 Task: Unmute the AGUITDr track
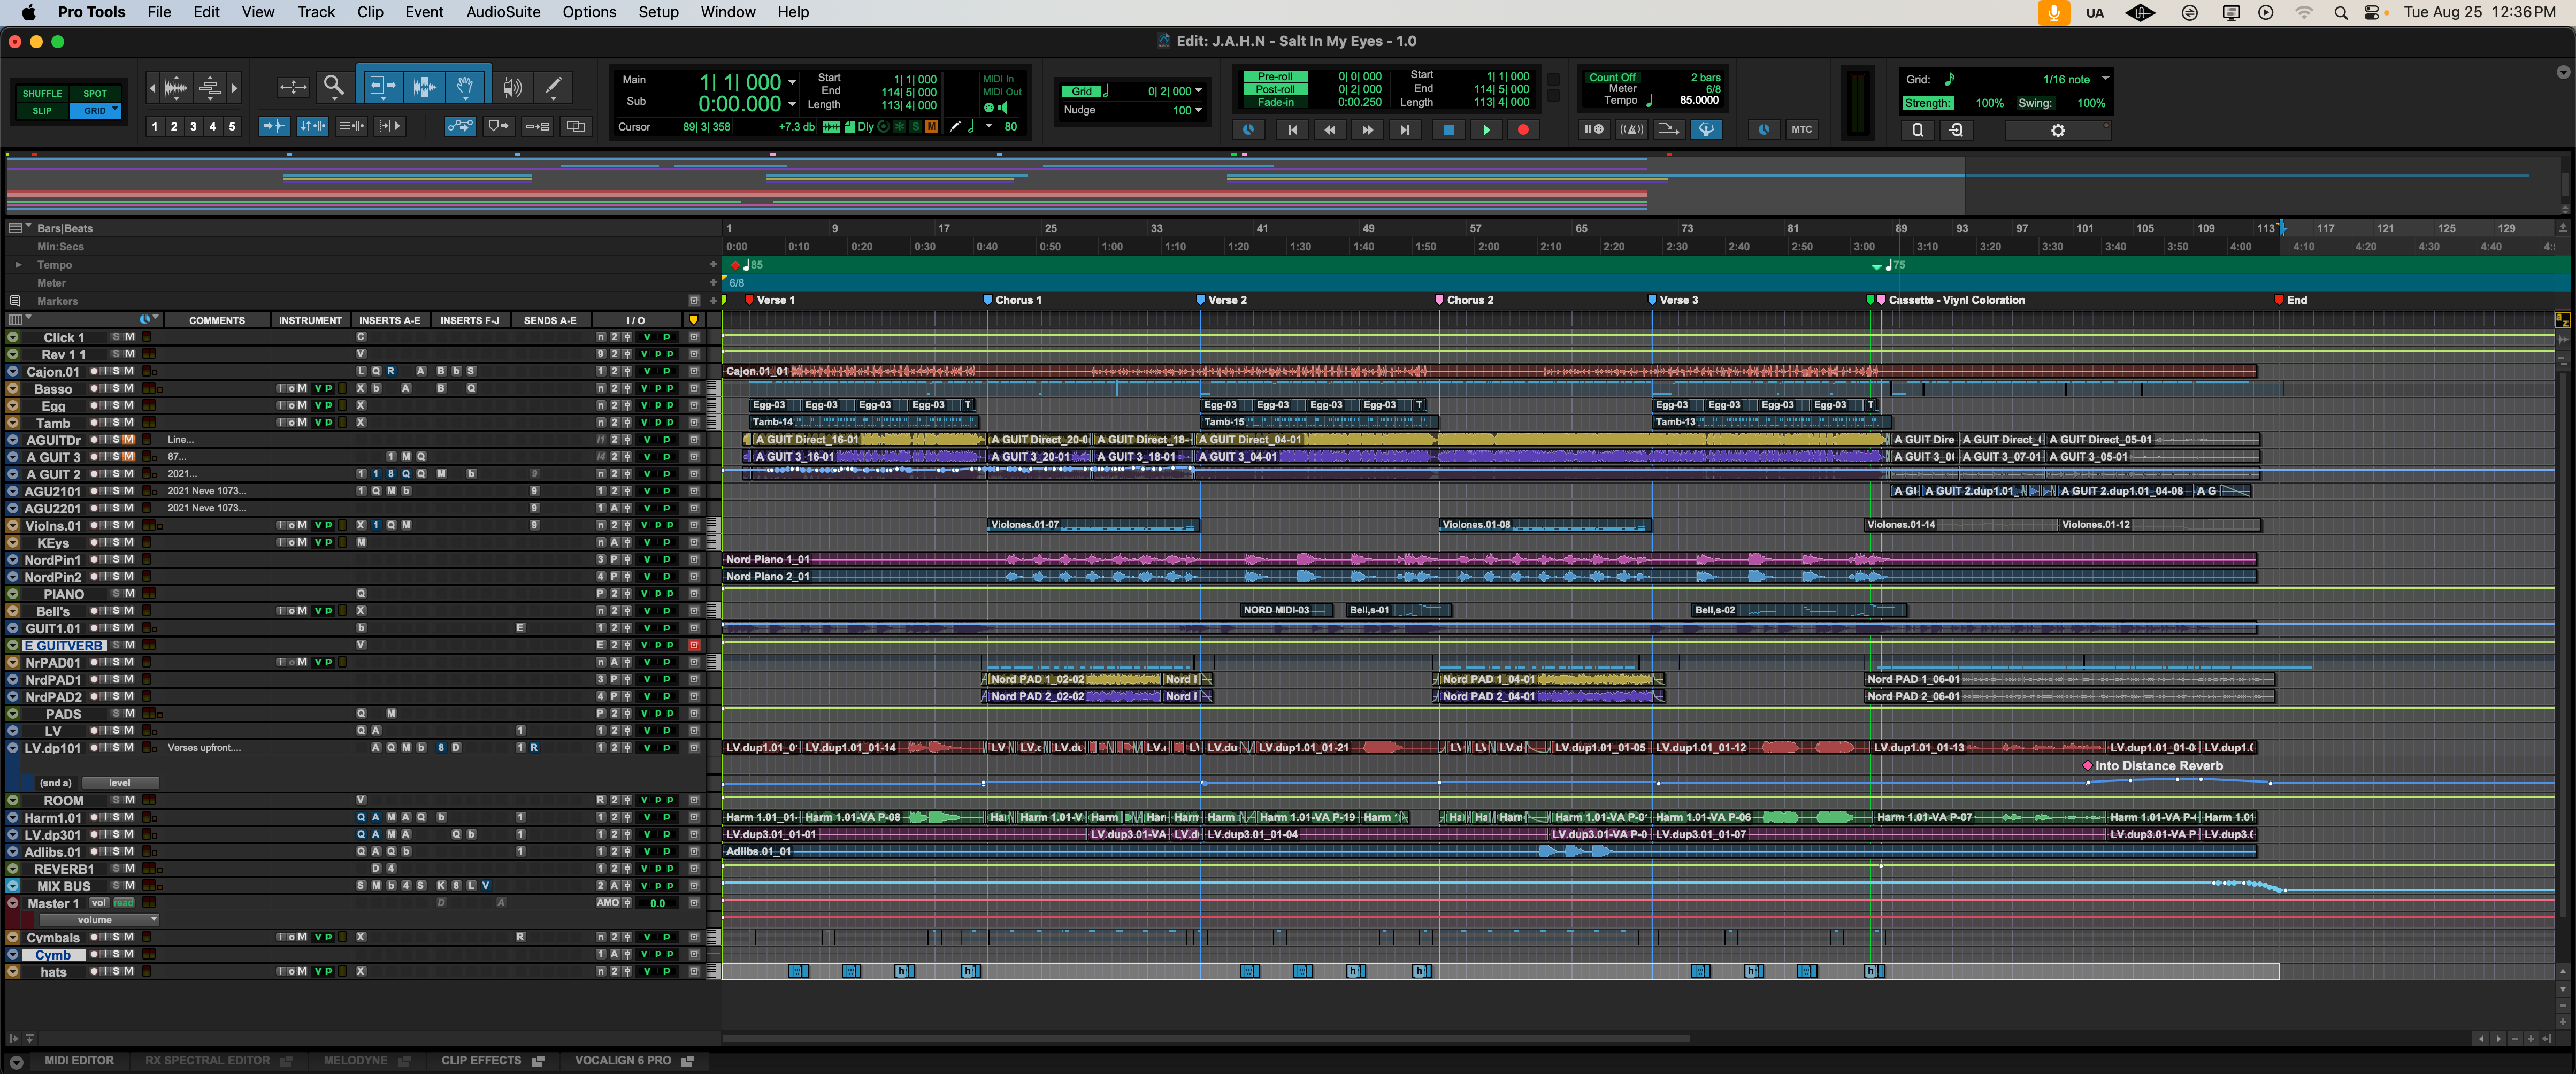pos(129,440)
